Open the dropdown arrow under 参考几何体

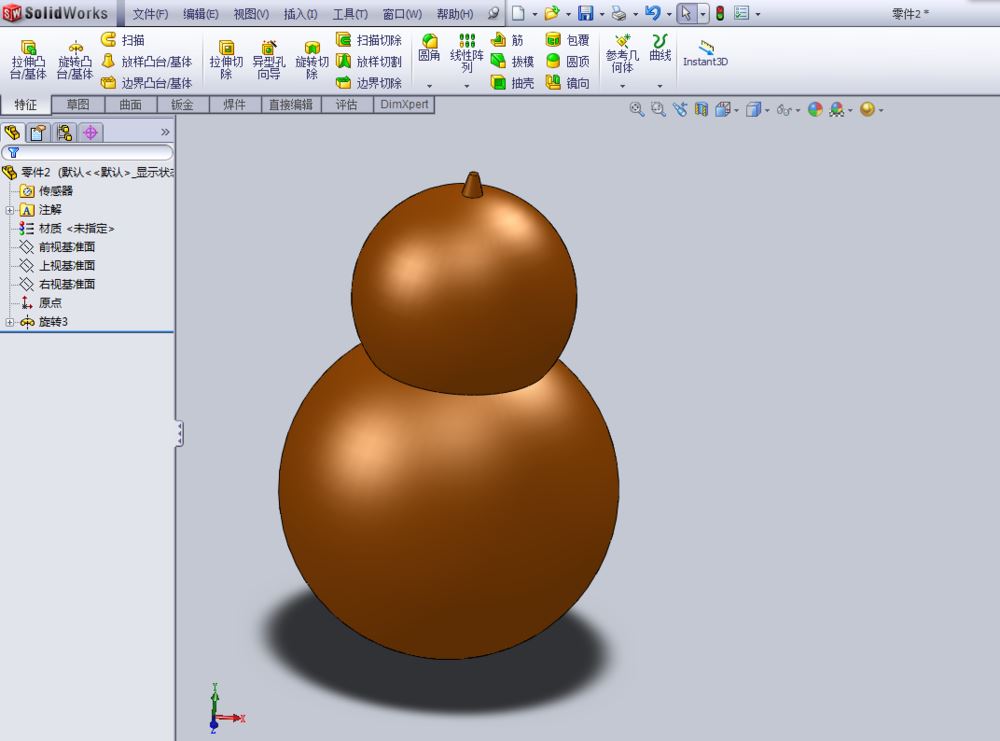pyautogui.click(x=622, y=85)
